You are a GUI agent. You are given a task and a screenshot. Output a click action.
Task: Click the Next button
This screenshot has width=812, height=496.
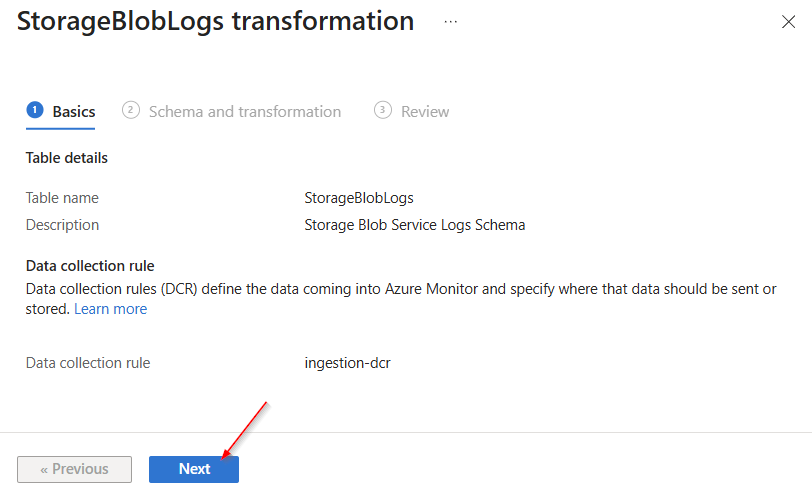194,469
